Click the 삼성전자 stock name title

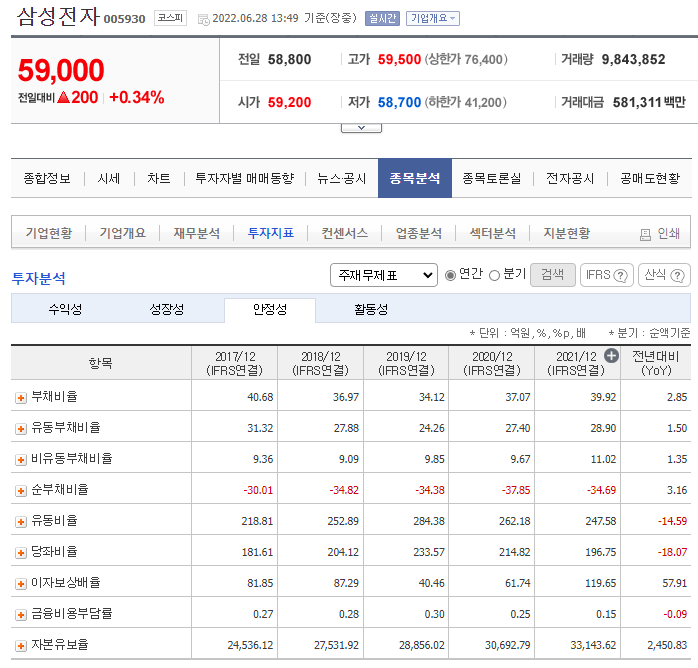[58, 16]
